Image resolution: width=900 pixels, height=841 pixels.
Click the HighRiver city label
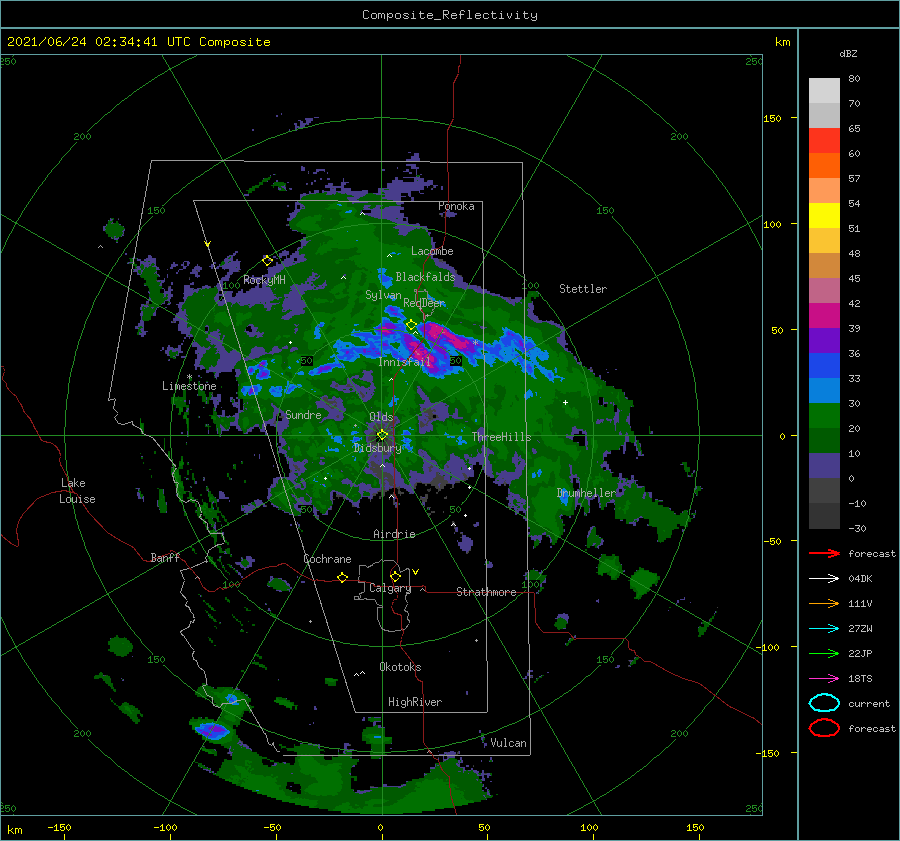415,702
